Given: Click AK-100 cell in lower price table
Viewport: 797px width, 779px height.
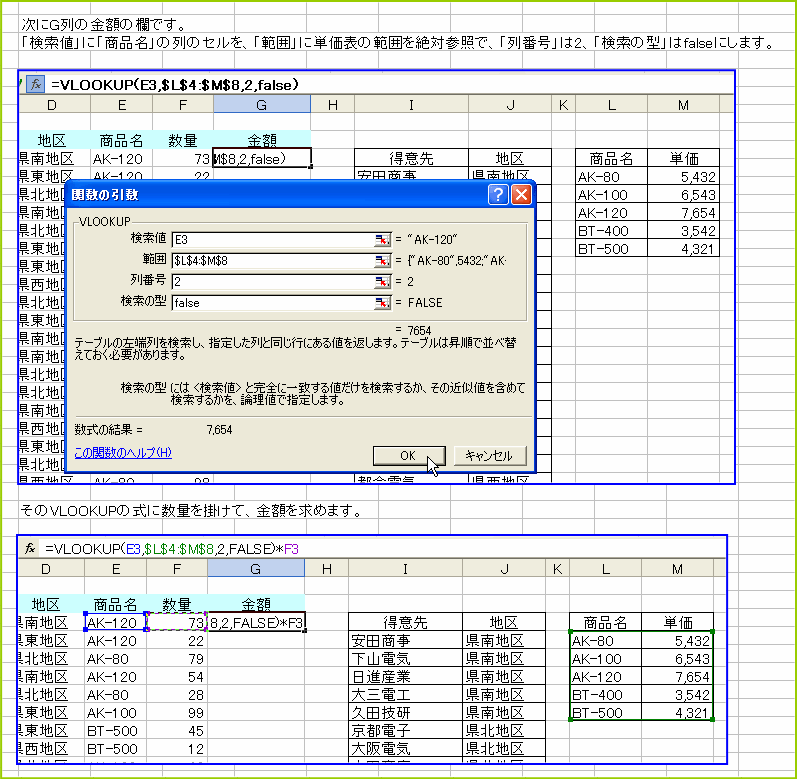Looking at the screenshot, I should [x=605, y=659].
